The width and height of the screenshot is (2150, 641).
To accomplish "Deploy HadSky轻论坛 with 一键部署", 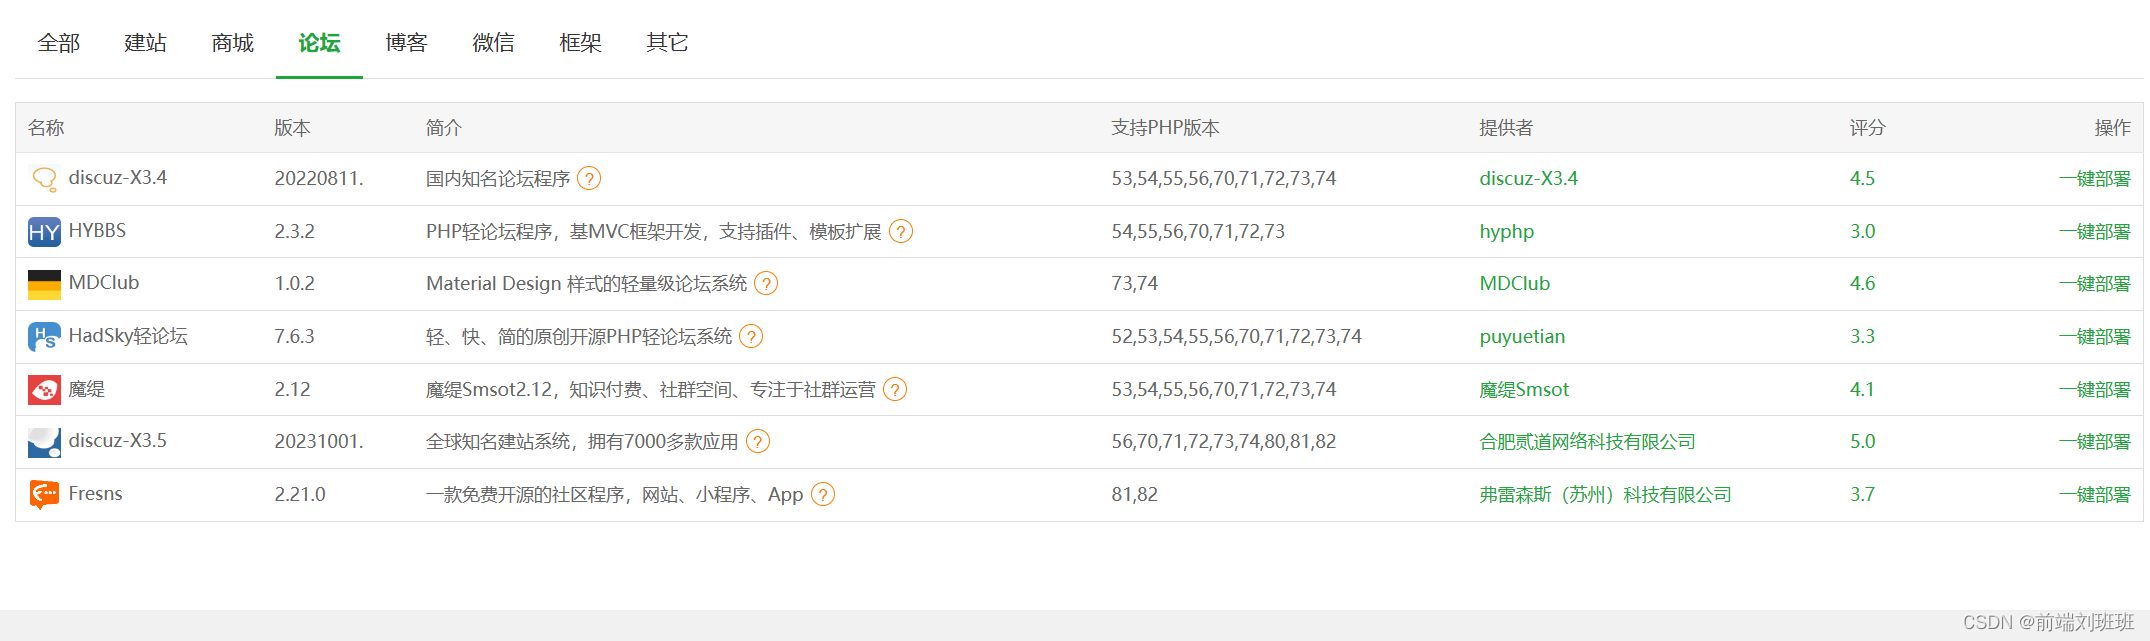I will tap(2094, 337).
